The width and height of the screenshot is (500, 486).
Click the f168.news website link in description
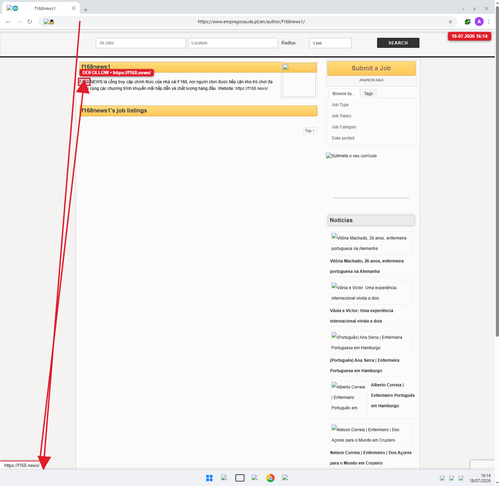point(251,88)
